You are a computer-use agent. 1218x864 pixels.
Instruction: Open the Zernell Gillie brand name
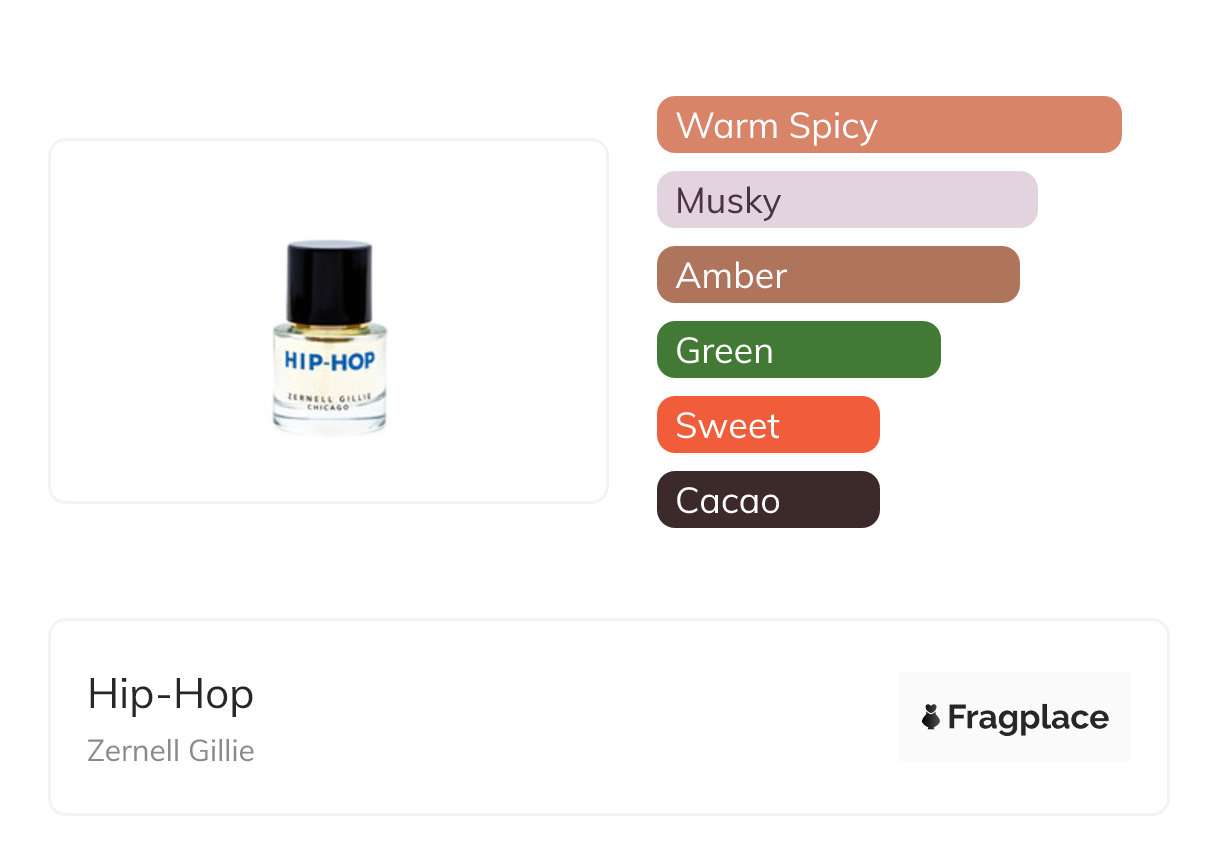[x=171, y=750]
